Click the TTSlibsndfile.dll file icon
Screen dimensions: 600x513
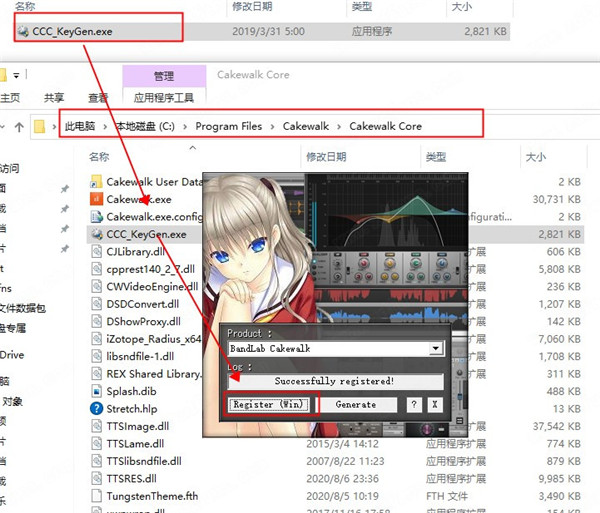click(x=96, y=461)
